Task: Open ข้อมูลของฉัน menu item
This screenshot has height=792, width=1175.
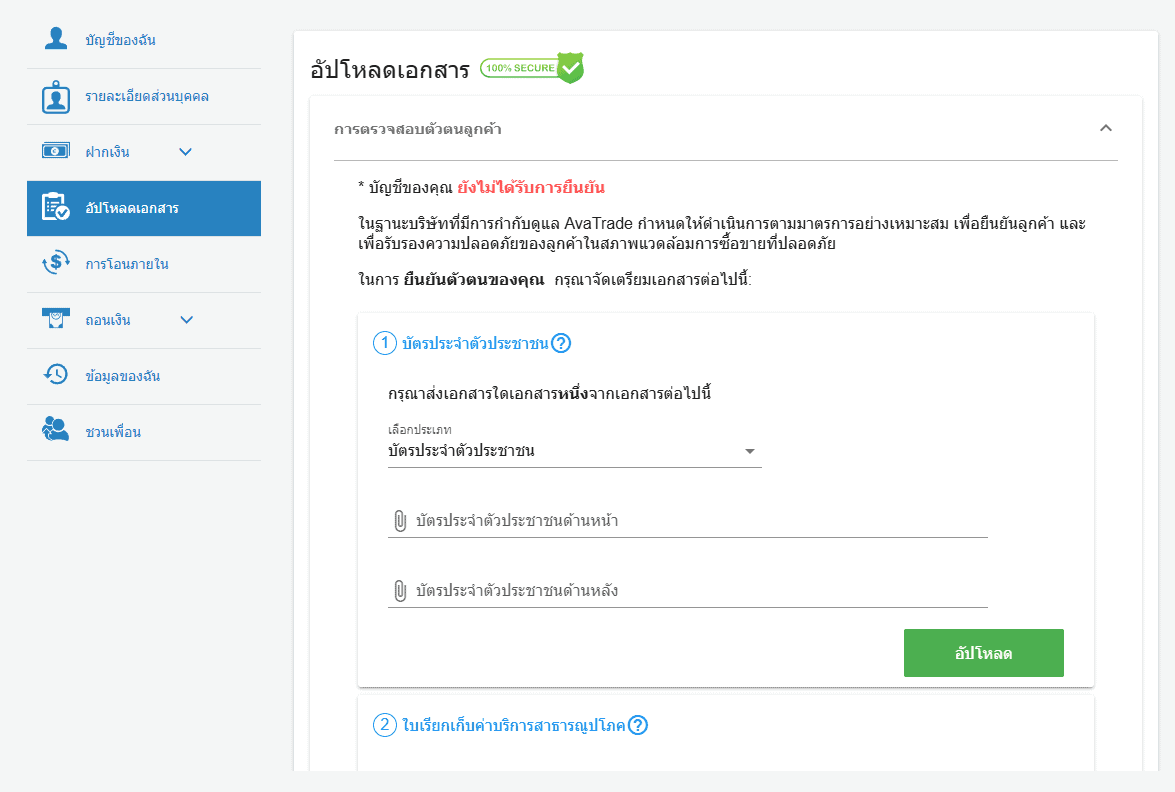Action: (144, 376)
